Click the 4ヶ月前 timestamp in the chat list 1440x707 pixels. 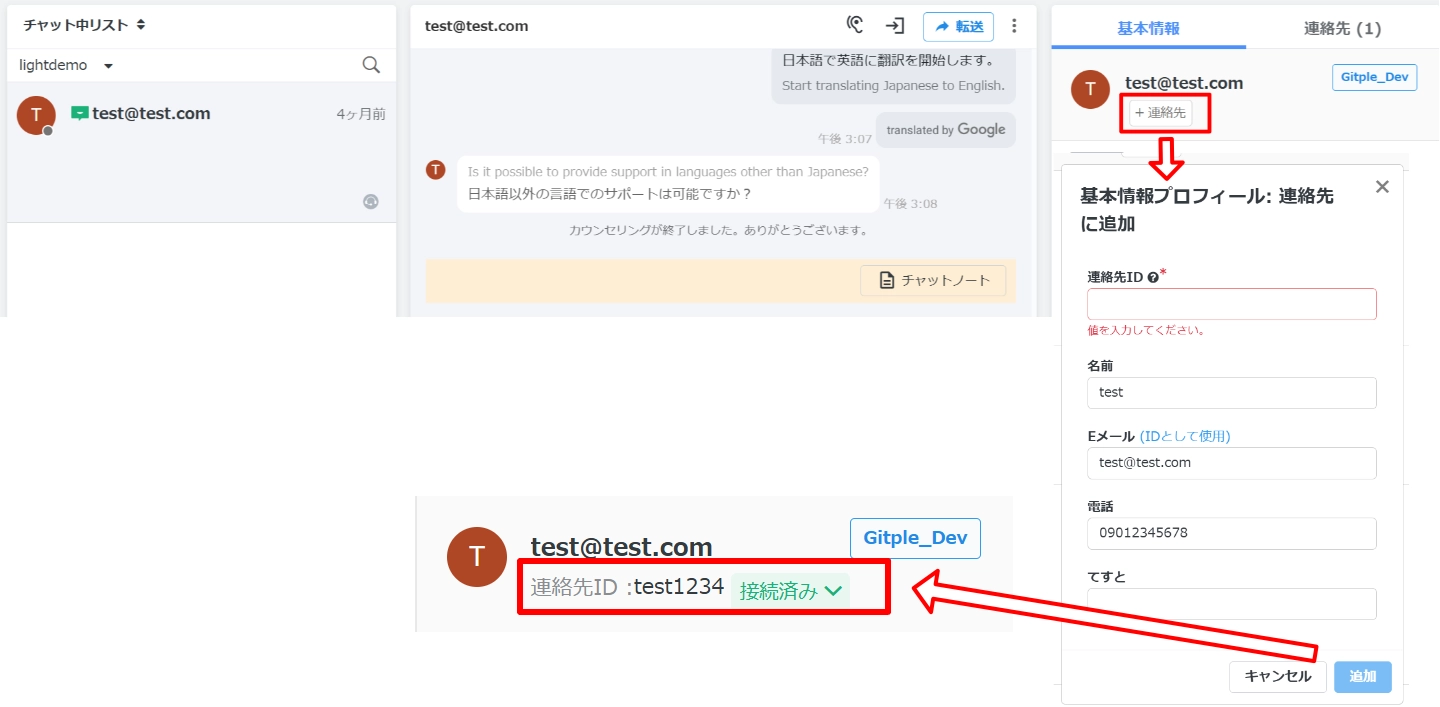tap(361, 115)
